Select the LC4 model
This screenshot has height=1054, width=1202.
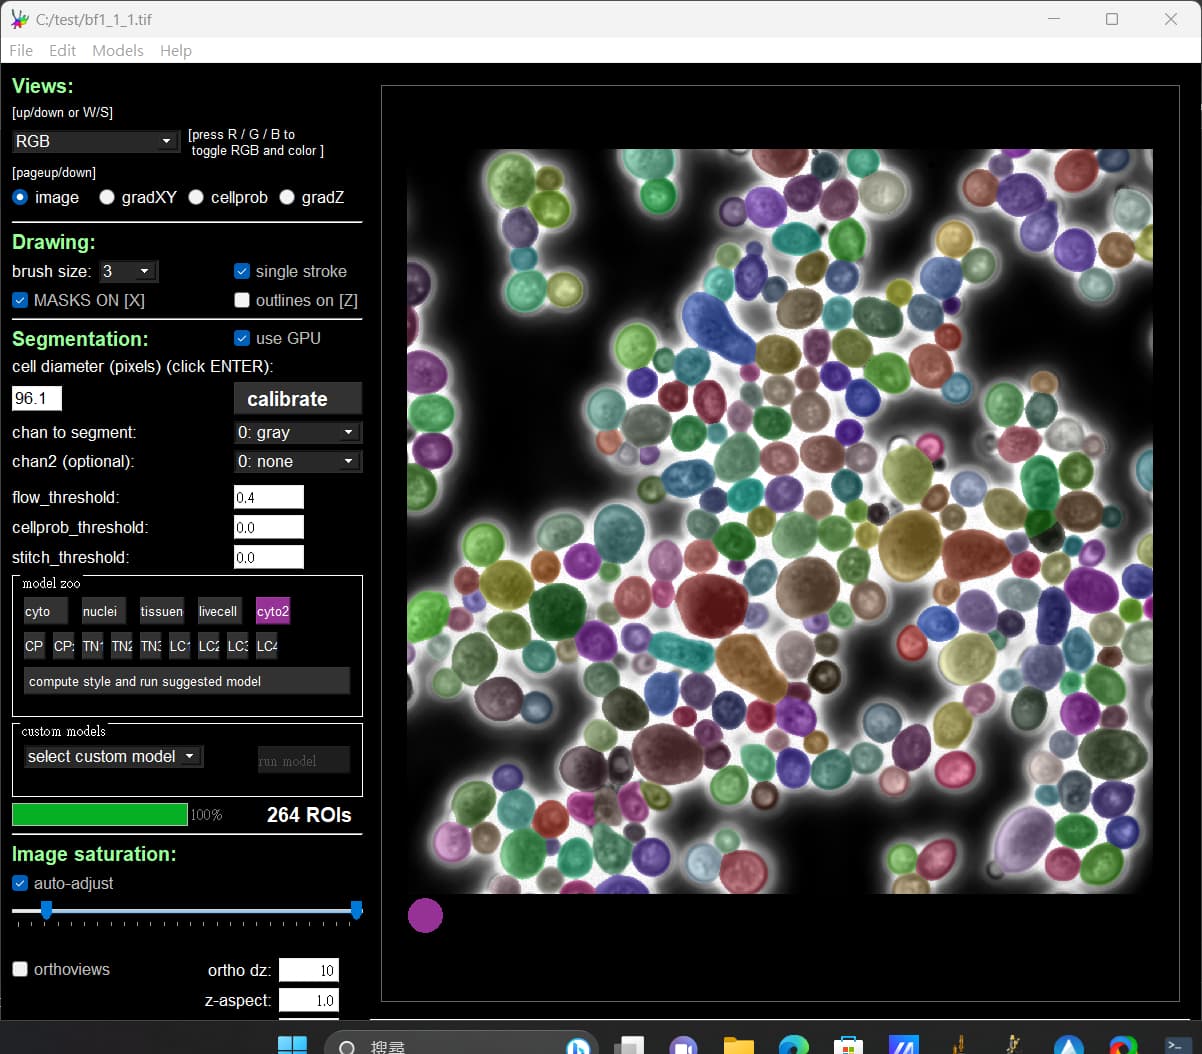[x=266, y=646]
